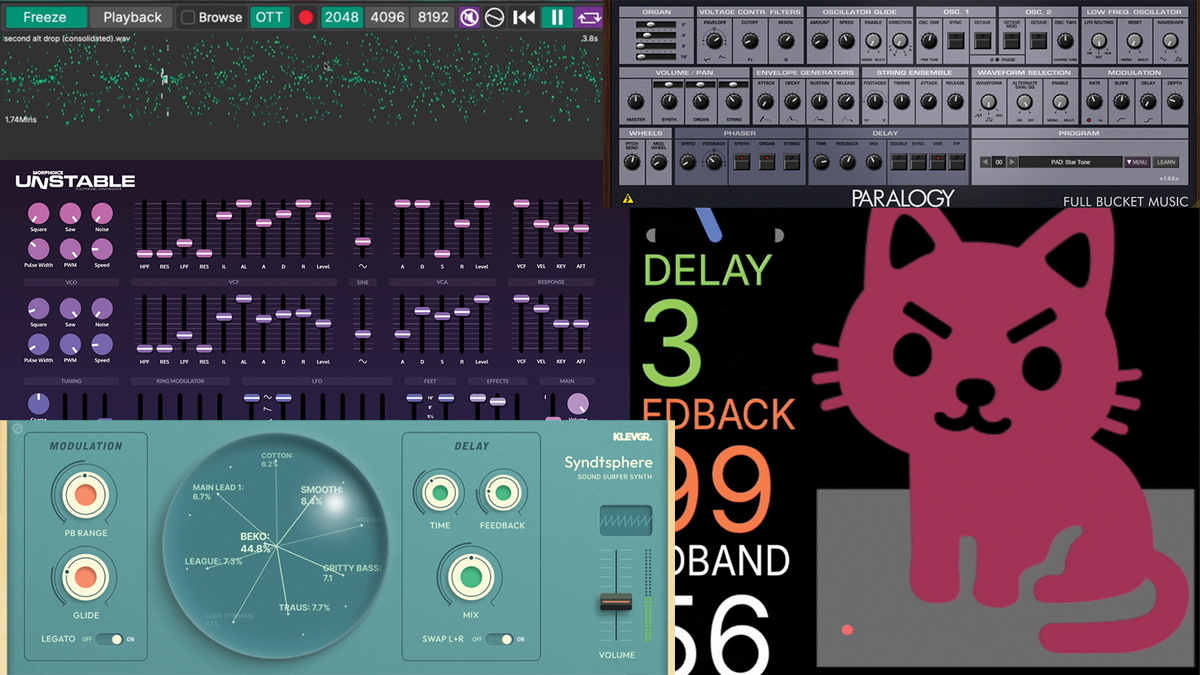Click the previous program arrow in Paralogy
Image resolution: width=1200 pixels, height=675 pixels.
coord(985,162)
